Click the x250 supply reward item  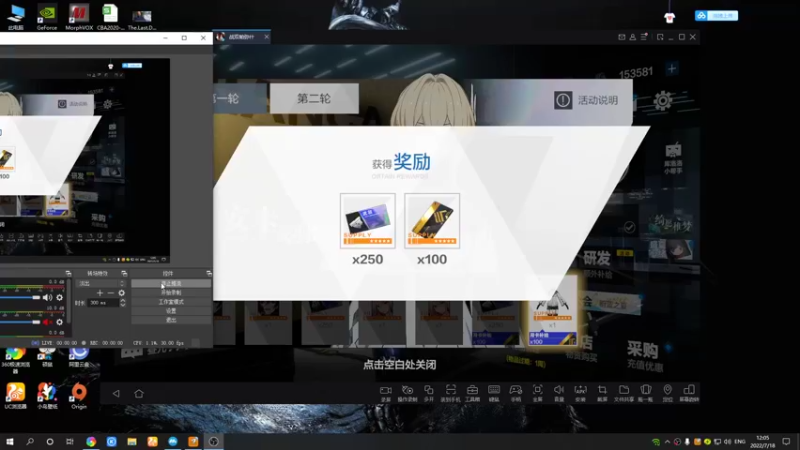coord(367,220)
